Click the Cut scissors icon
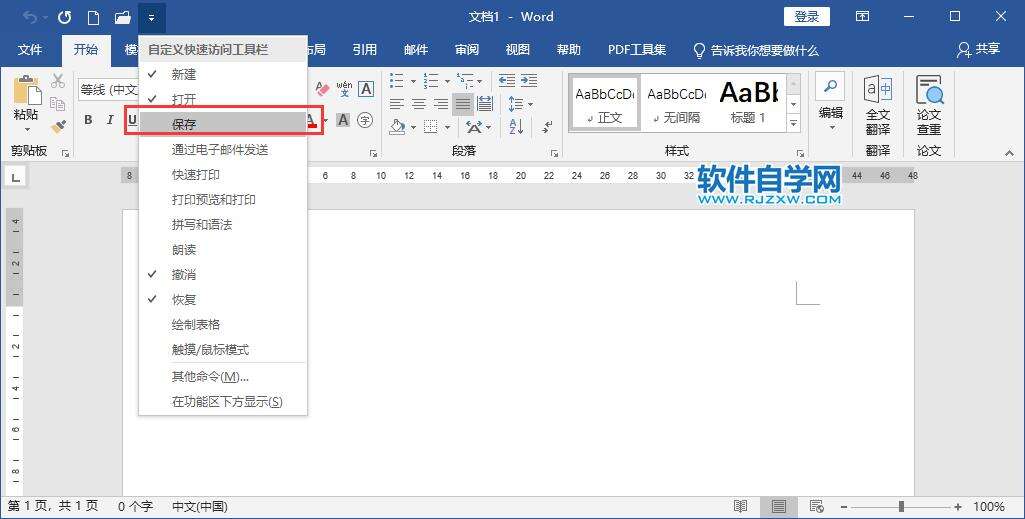Screen dimensions: 1025x519 [58, 81]
